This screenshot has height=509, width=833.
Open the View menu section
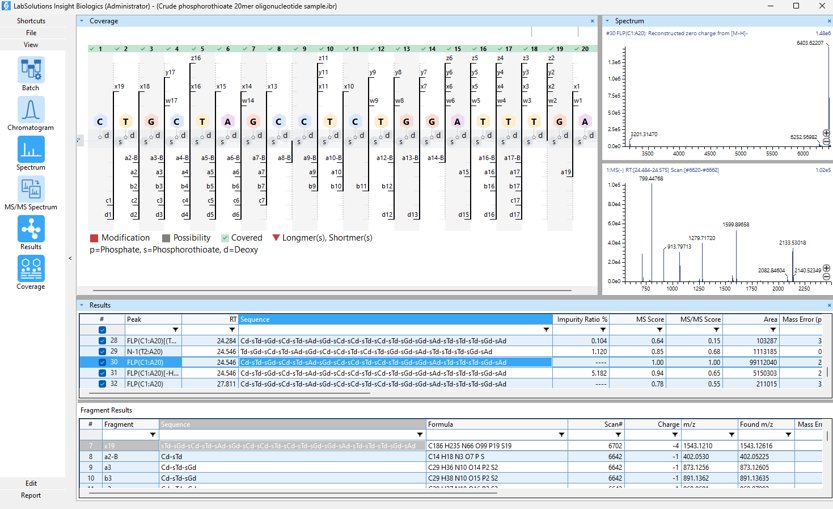[31, 45]
